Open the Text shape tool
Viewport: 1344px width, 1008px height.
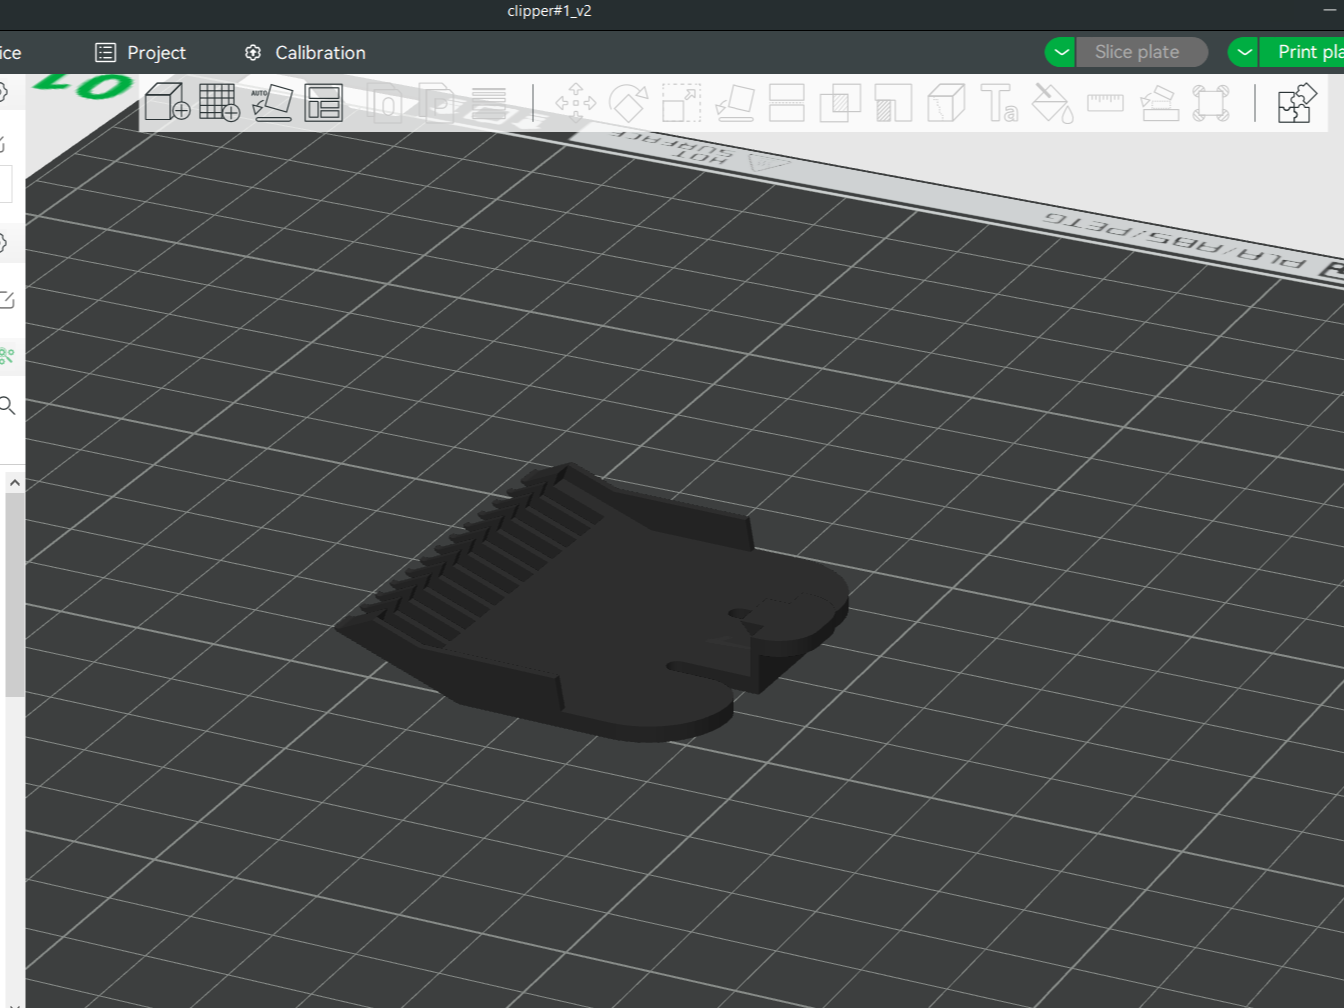point(998,103)
